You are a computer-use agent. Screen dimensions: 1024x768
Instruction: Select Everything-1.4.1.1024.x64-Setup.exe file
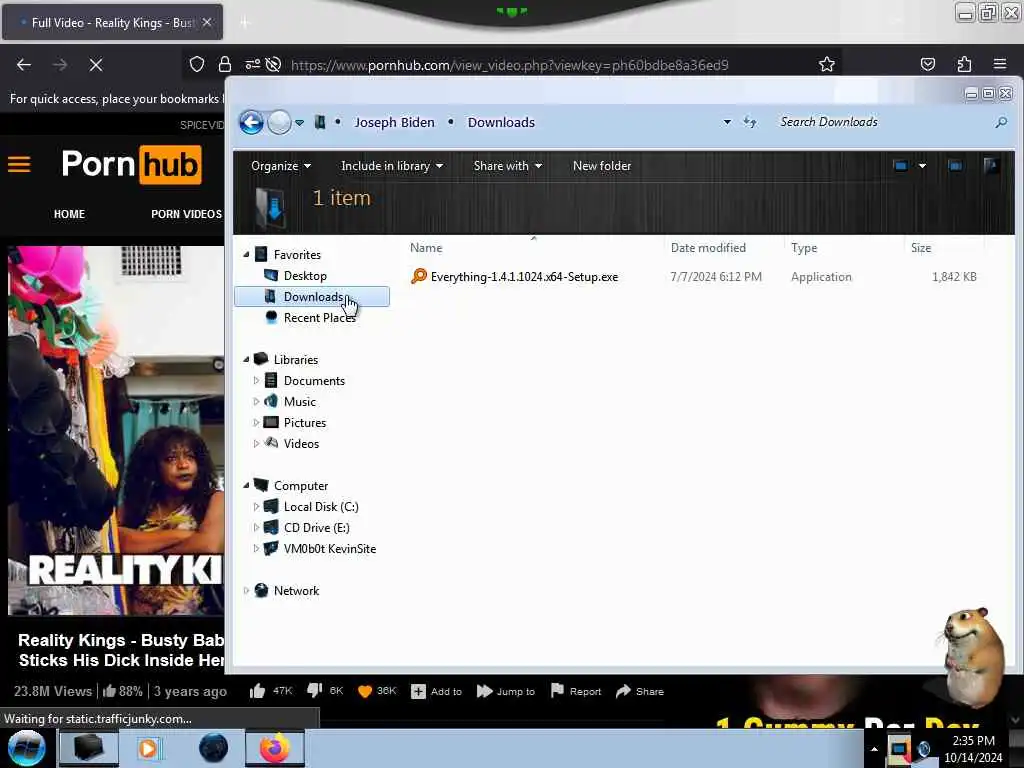pos(524,277)
